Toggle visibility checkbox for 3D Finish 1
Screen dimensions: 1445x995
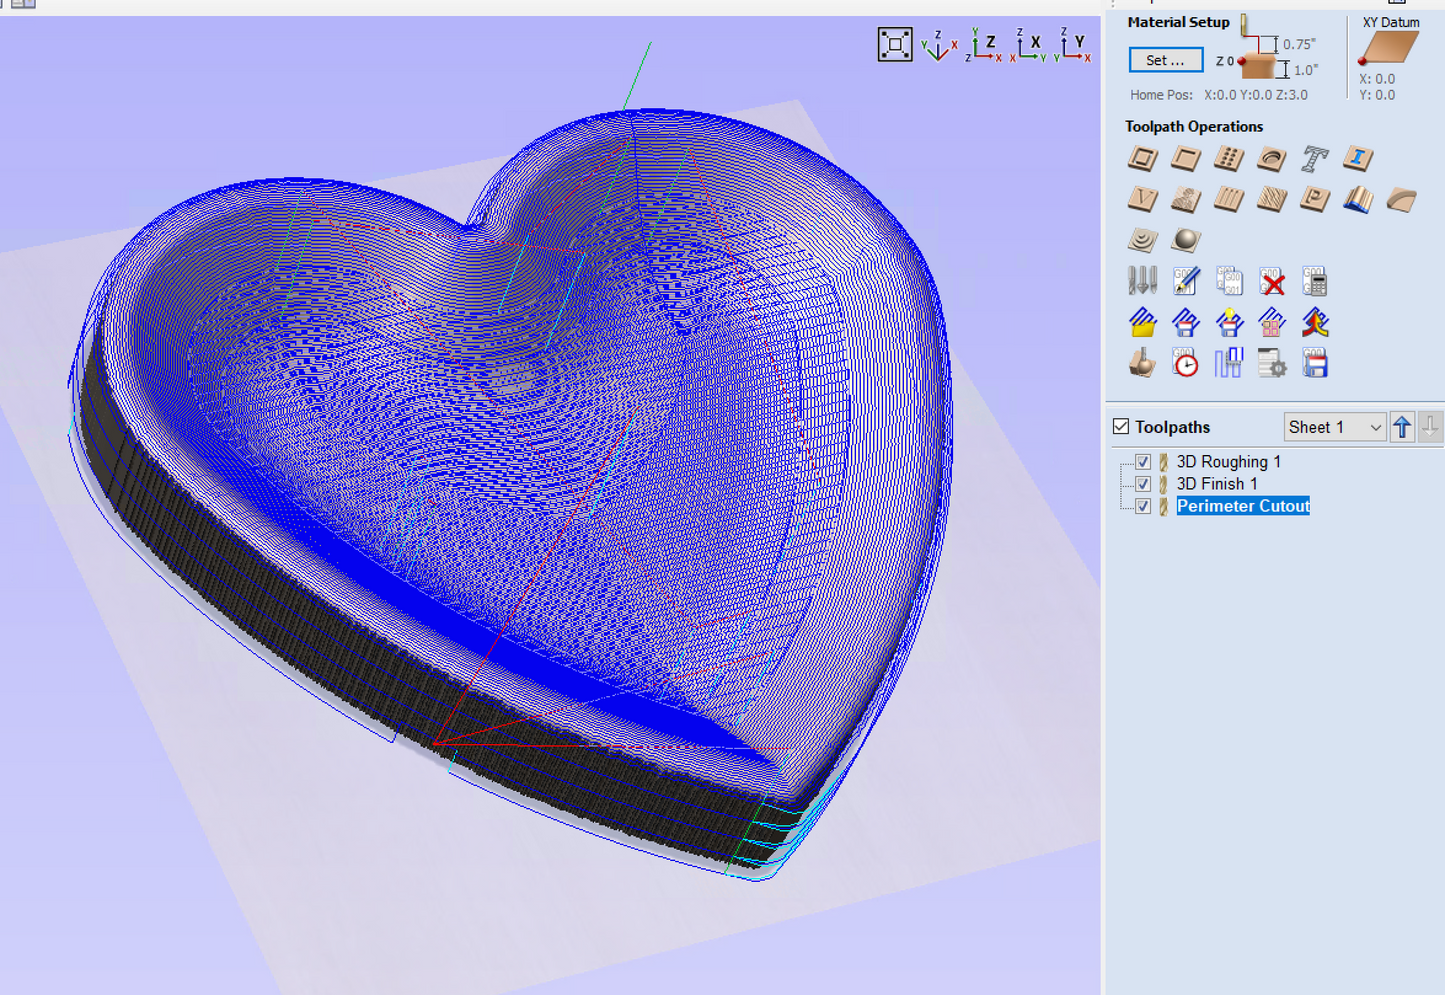(x=1143, y=484)
